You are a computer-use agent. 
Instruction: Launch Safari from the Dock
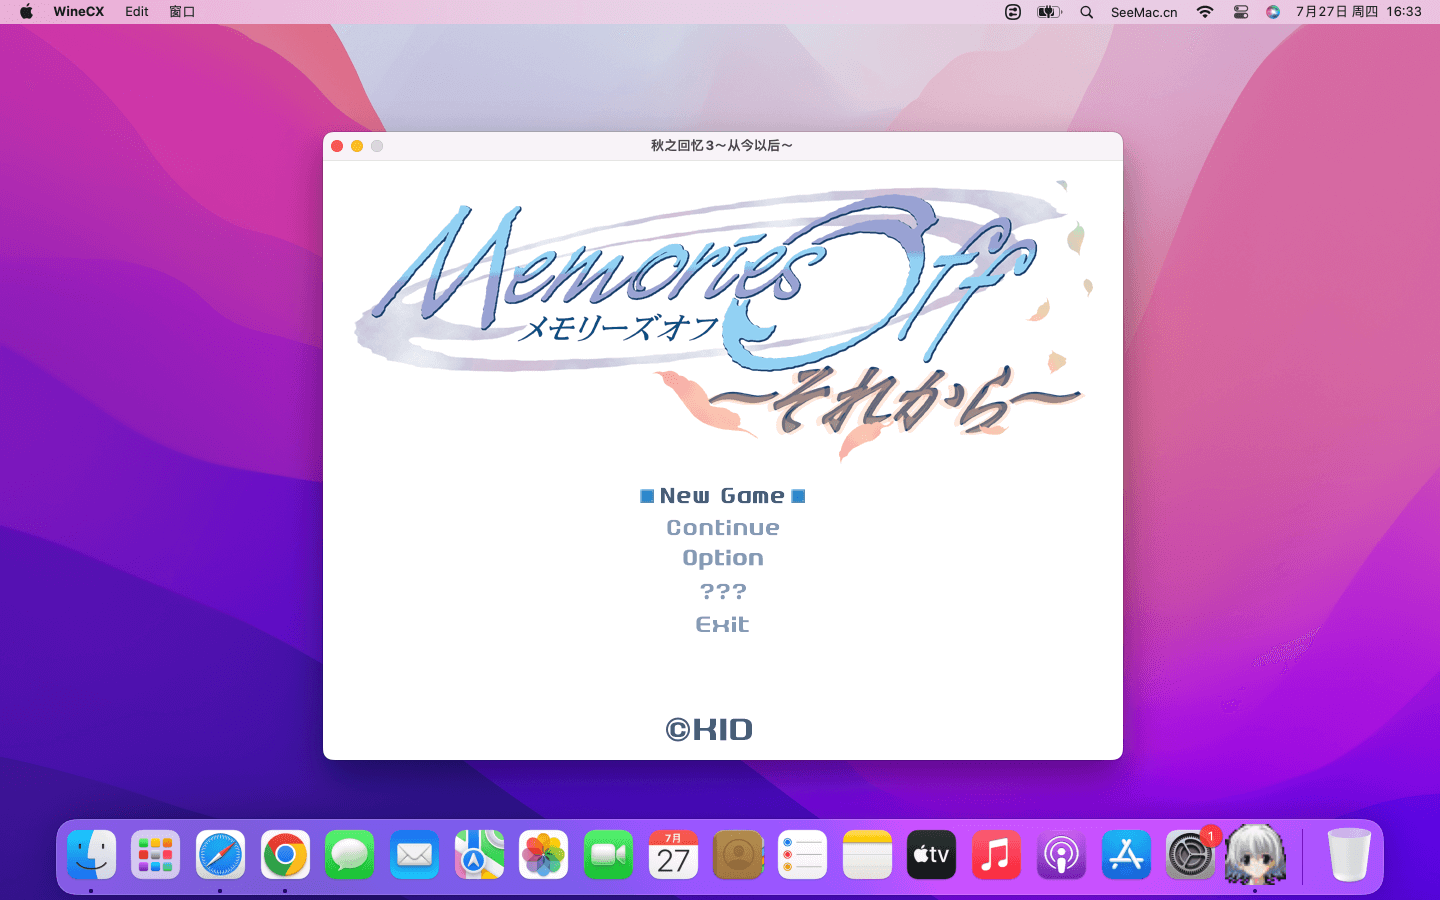point(220,855)
